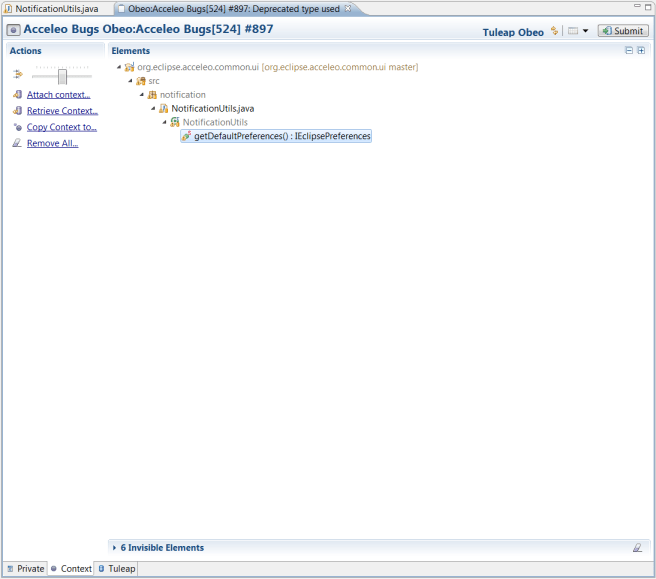This screenshot has width=656, height=579.
Task: Click the Retrieve Context icon
Action: 17,111
